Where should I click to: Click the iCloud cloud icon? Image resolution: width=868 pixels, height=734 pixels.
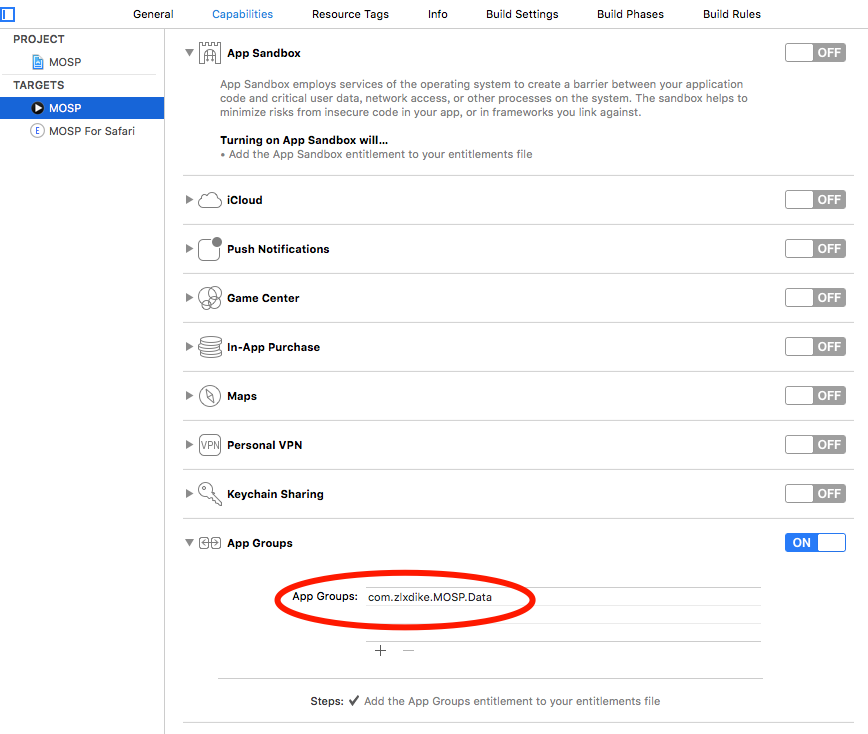tap(210, 200)
